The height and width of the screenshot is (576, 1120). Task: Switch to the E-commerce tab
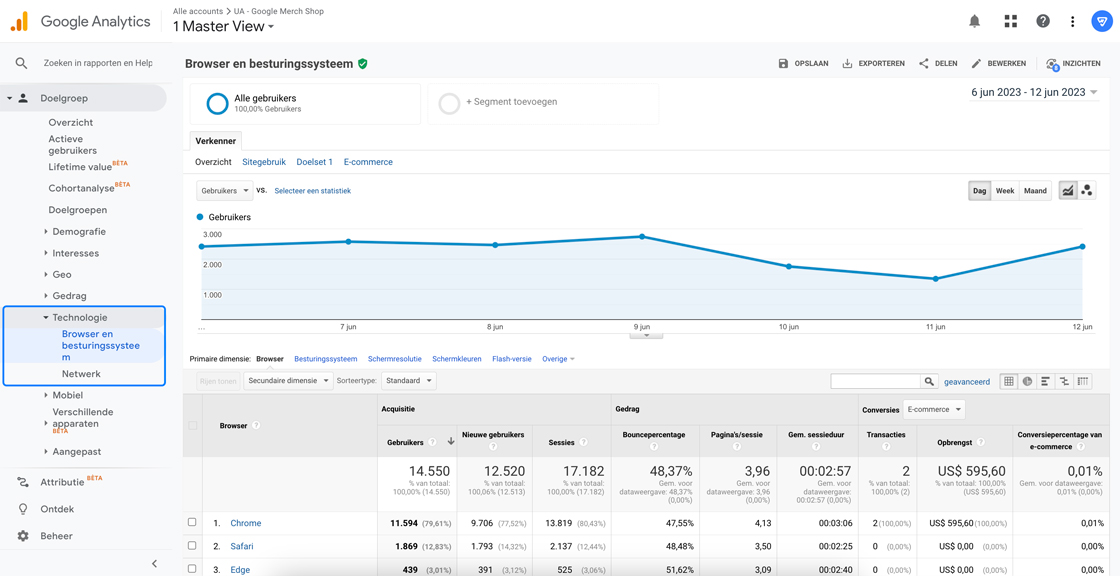coord(368,162)
